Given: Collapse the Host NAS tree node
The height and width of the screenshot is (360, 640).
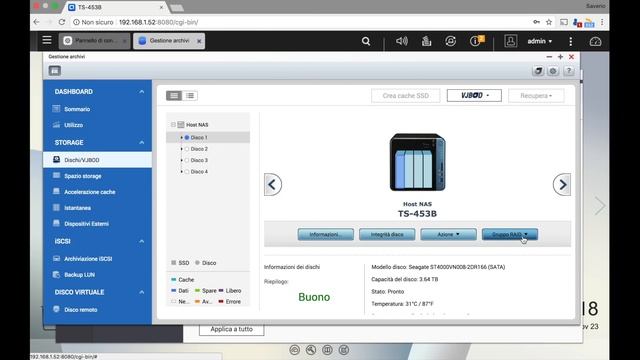Looking at the screenshot, I should [173, 124].
